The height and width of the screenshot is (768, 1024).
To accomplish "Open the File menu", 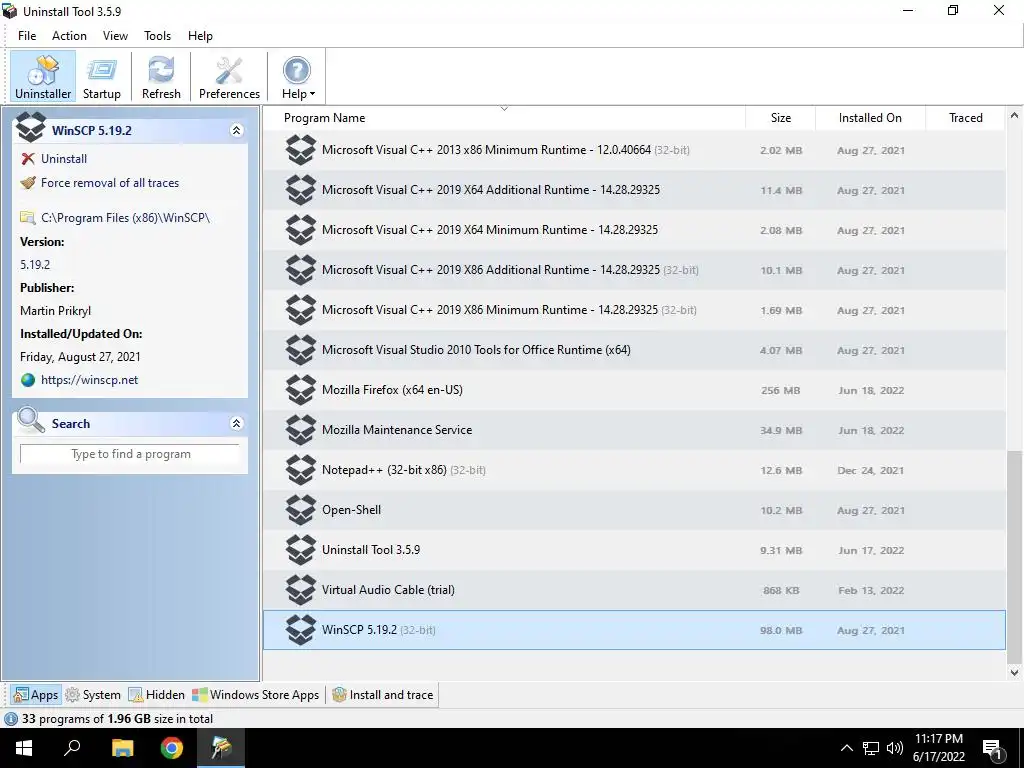I will [x=27, y=36].
